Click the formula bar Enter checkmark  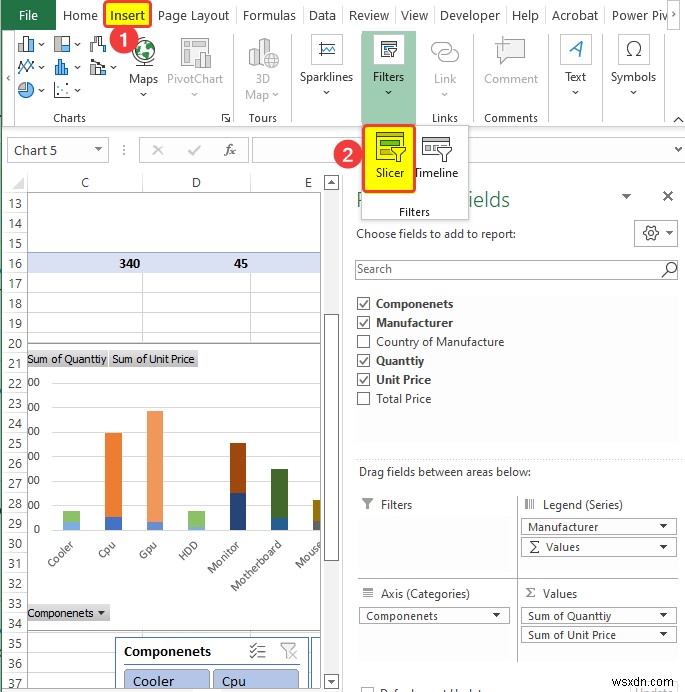194,150
